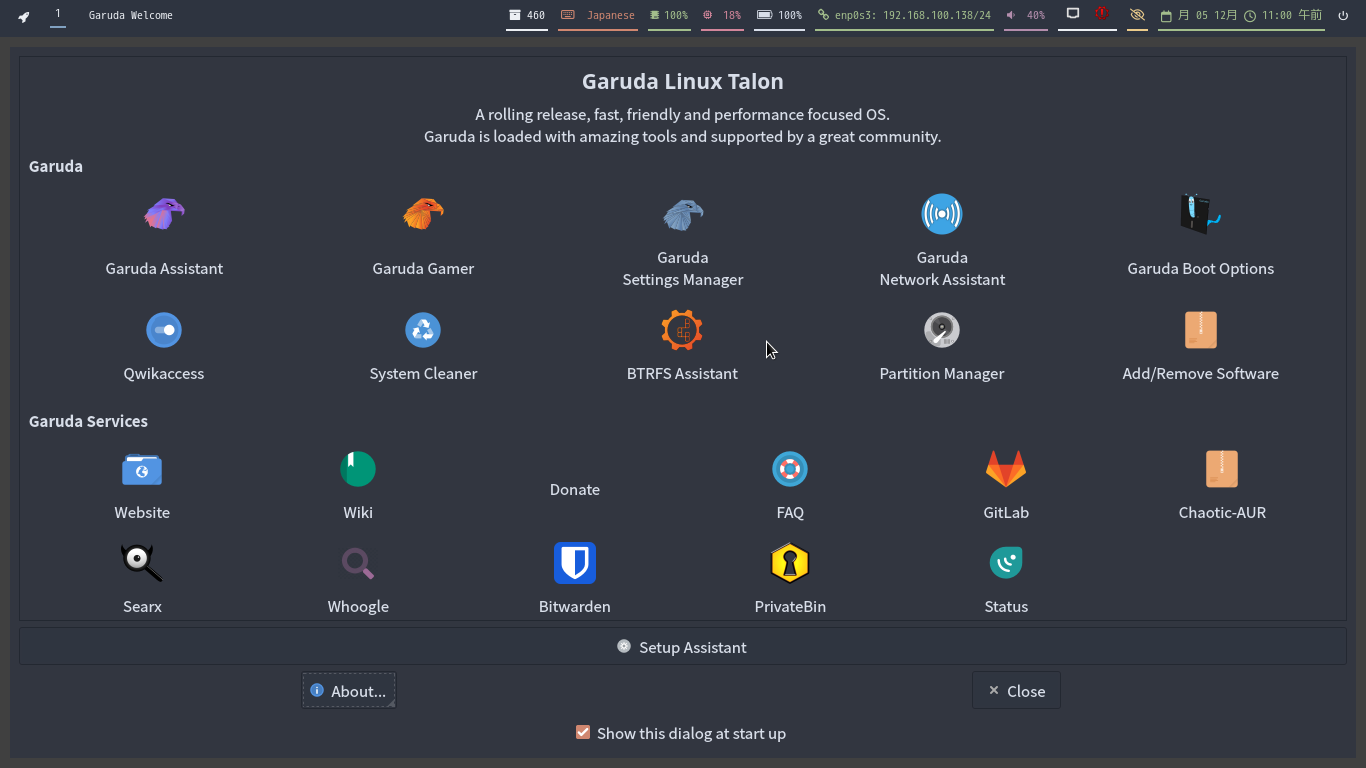1366x768 pixels.
Task: Open Garuda Settings Manager
Action: [683, 241]
